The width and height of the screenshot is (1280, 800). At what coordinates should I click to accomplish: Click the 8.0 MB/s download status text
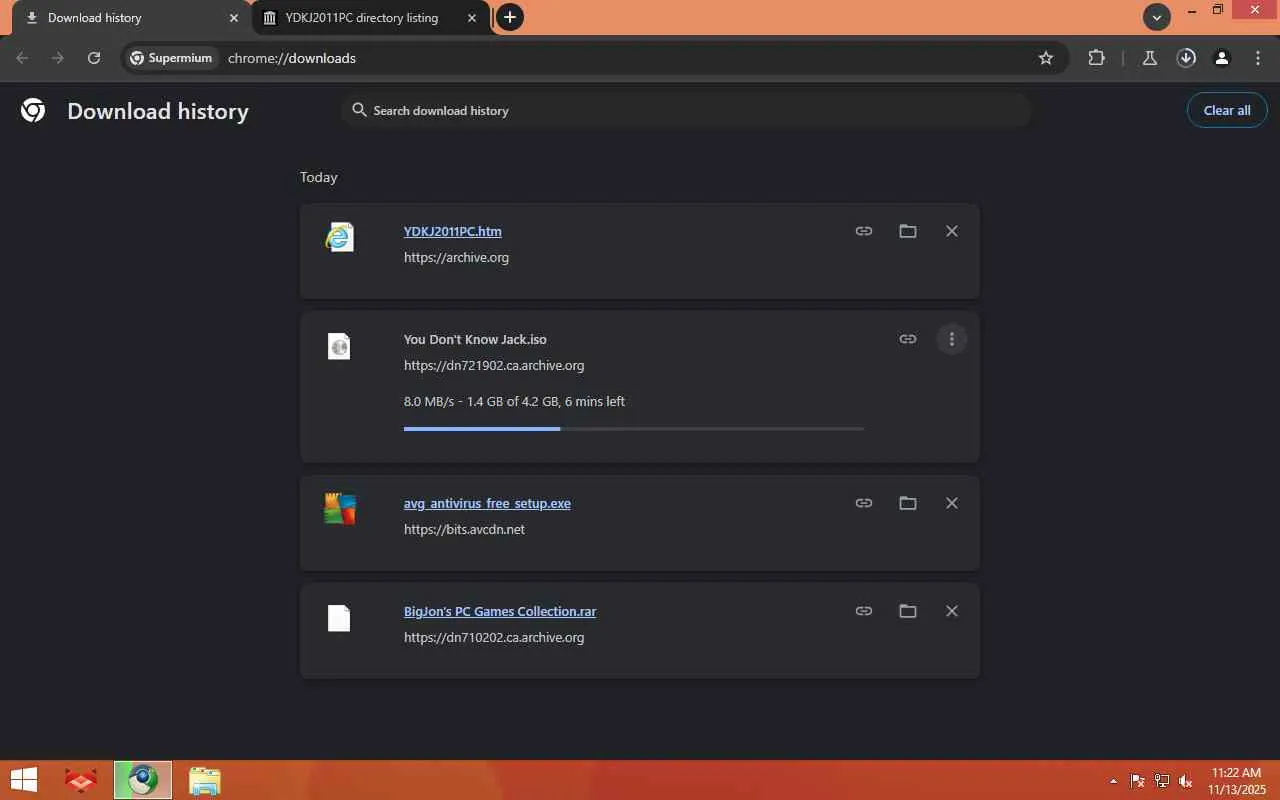[x=514, y=401]
